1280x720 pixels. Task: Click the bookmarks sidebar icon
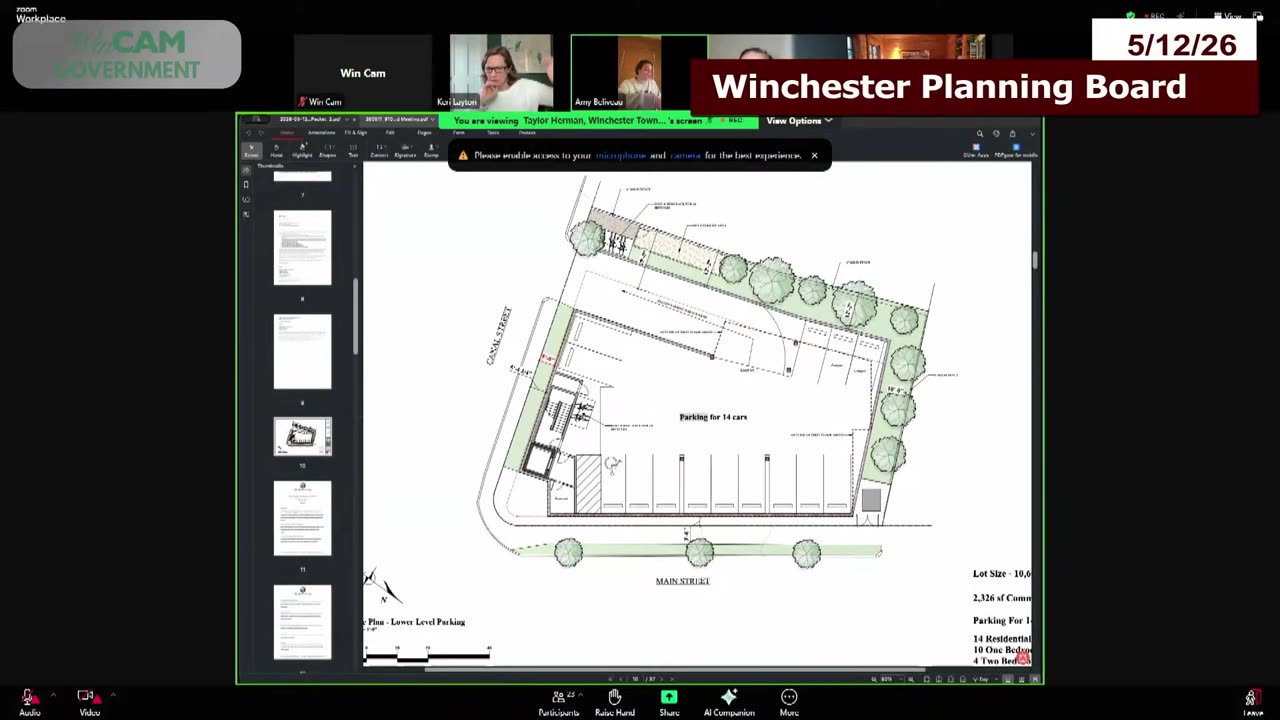(x=246, y=185)
